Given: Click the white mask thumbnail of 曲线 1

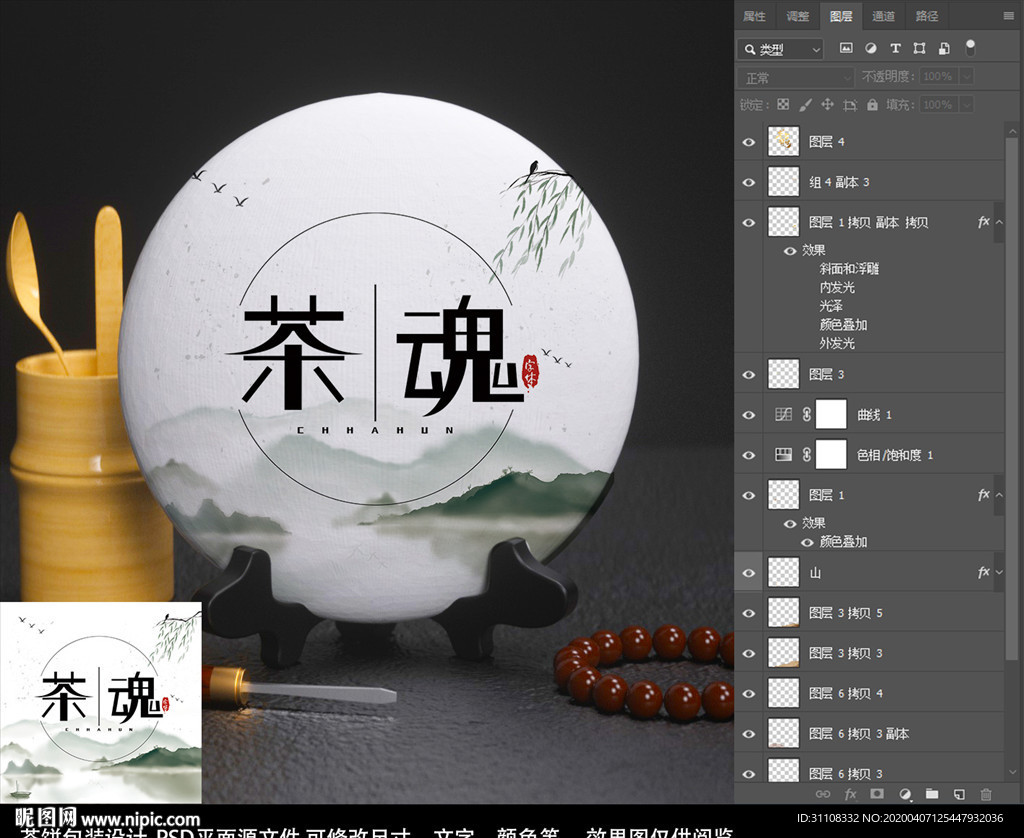Looking at the screenshot, I should click(x=831, y=414).
